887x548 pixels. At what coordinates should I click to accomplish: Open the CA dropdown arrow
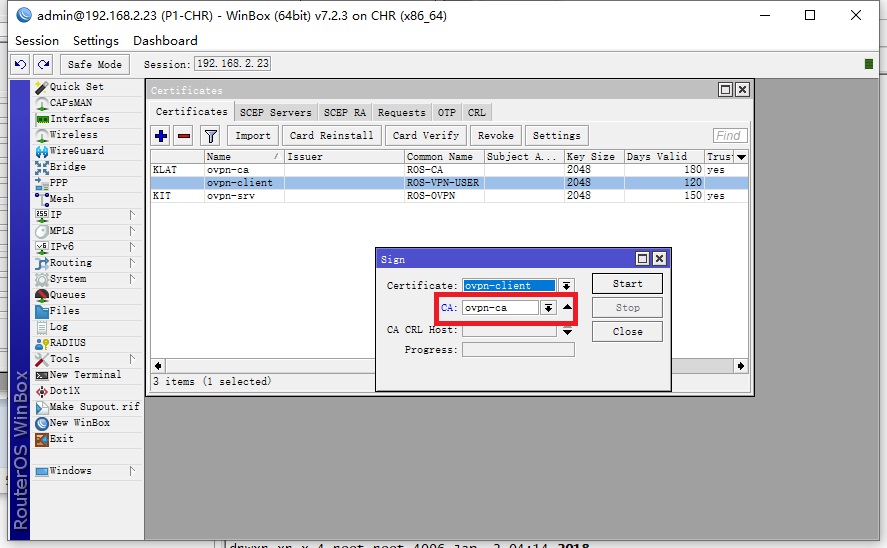548,308
